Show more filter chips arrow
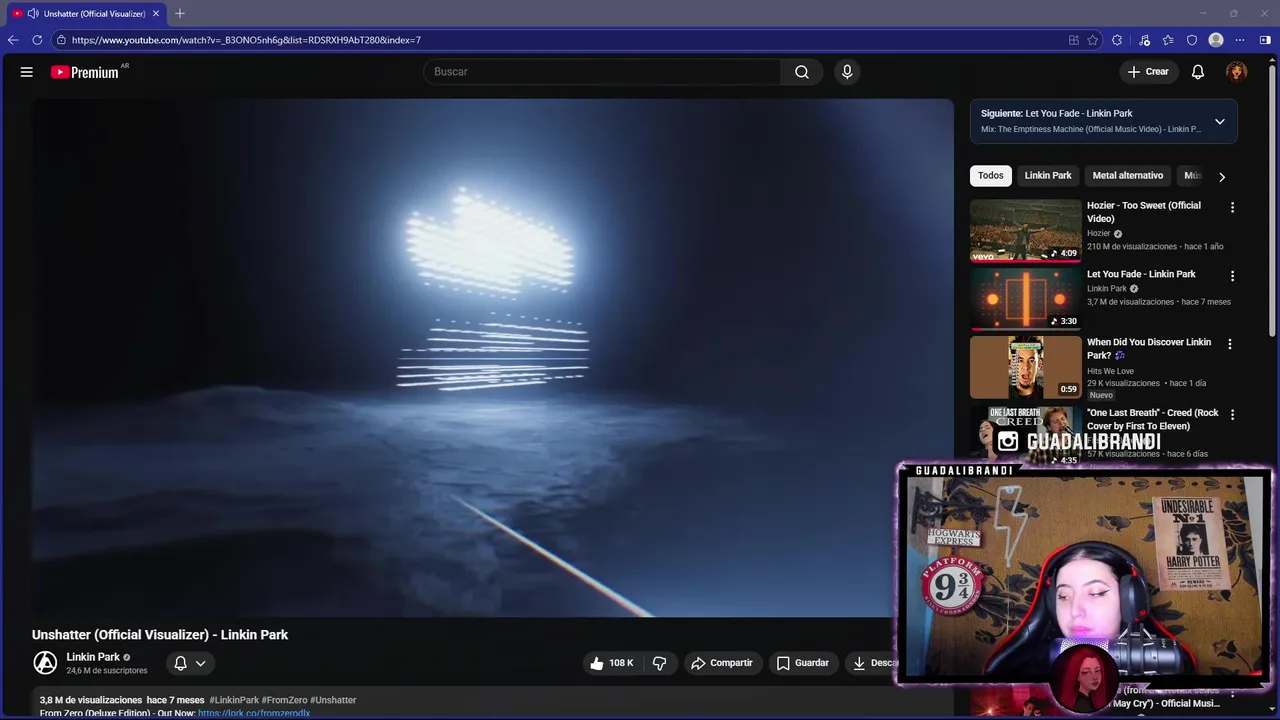This screenshot has width=1280, height=720. click(1221, 177)
